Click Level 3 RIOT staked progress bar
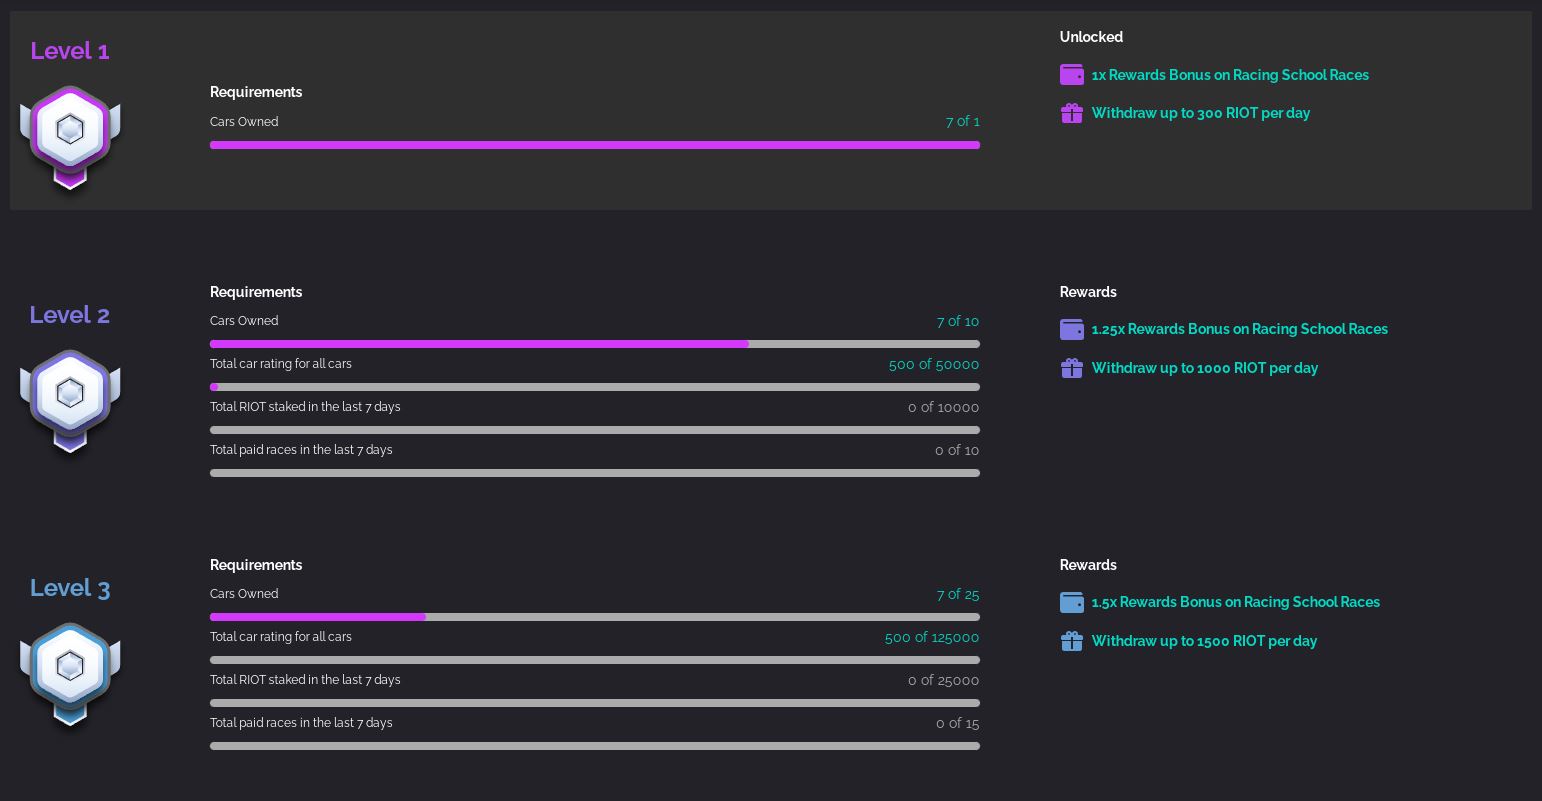This screenshot has width=1542, height=801. coord(595,703)
